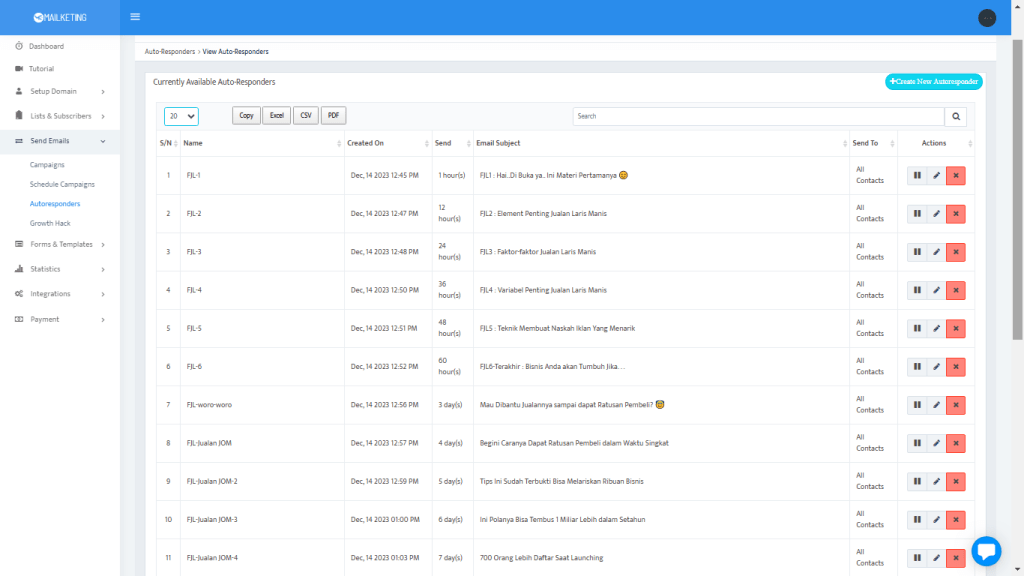Delete the FJL-1 autoresponder

(x=955, y=176)
